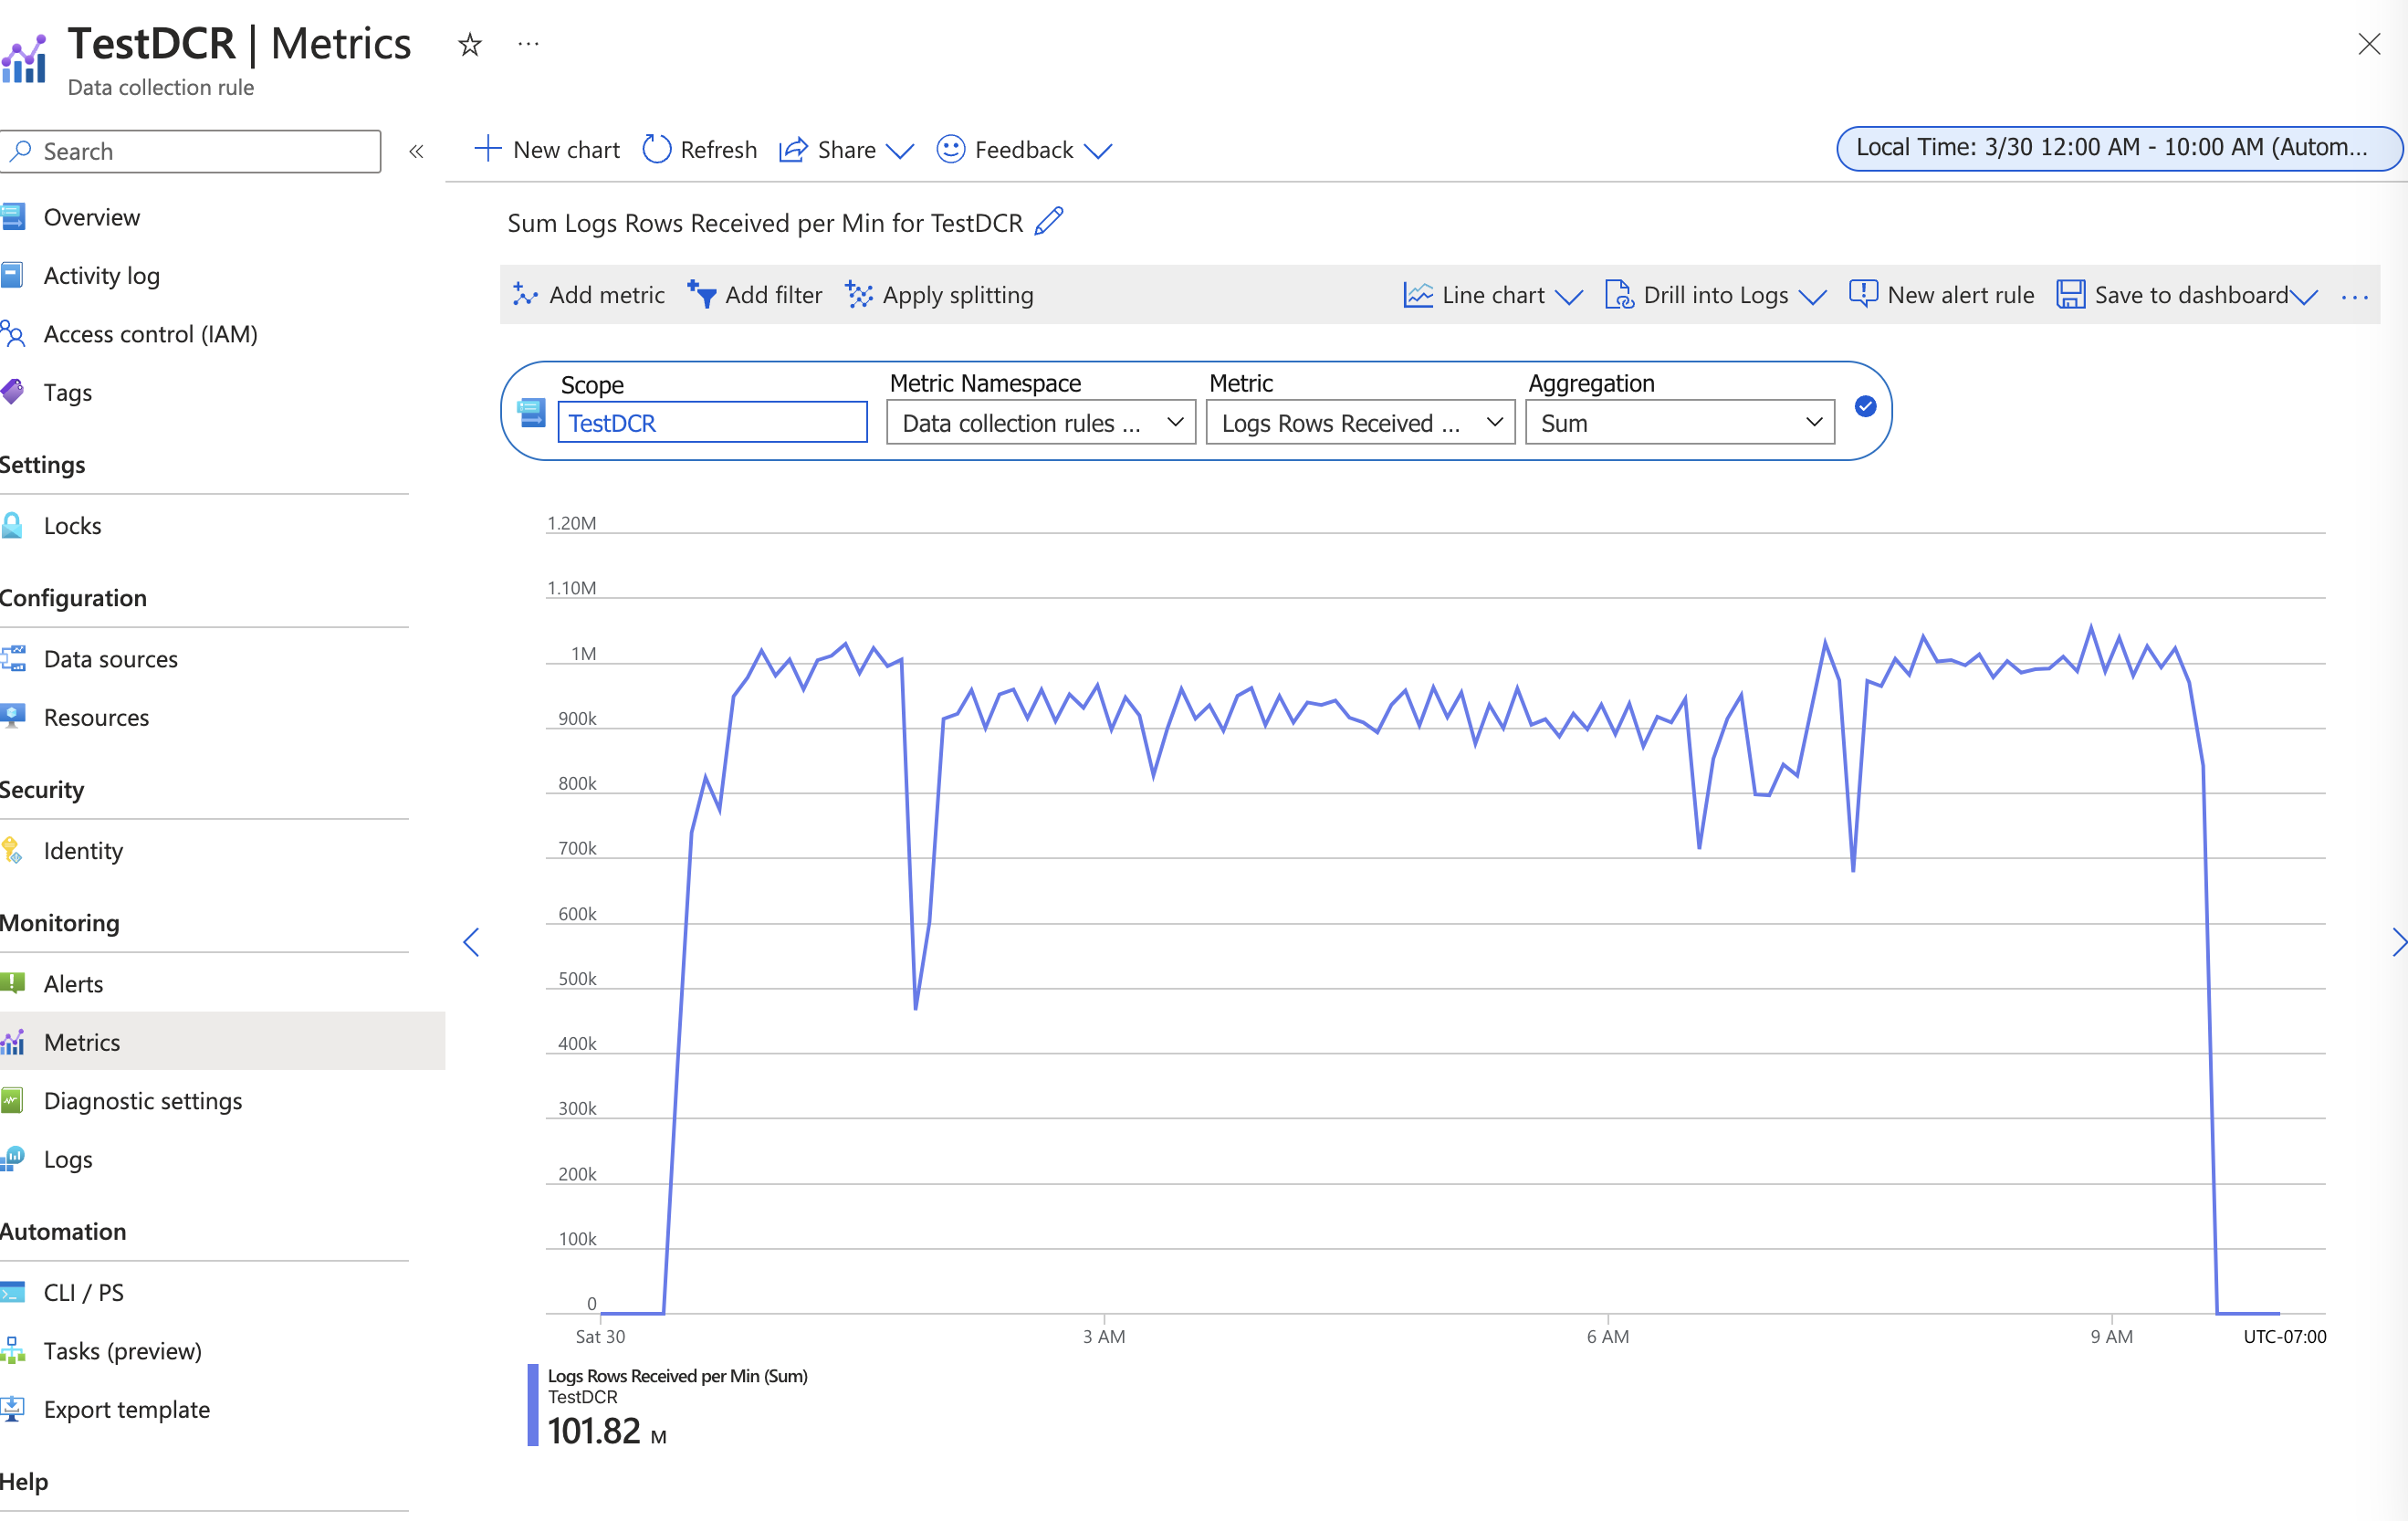
Task: Open the Local Time range picker
Action: 2118,148
